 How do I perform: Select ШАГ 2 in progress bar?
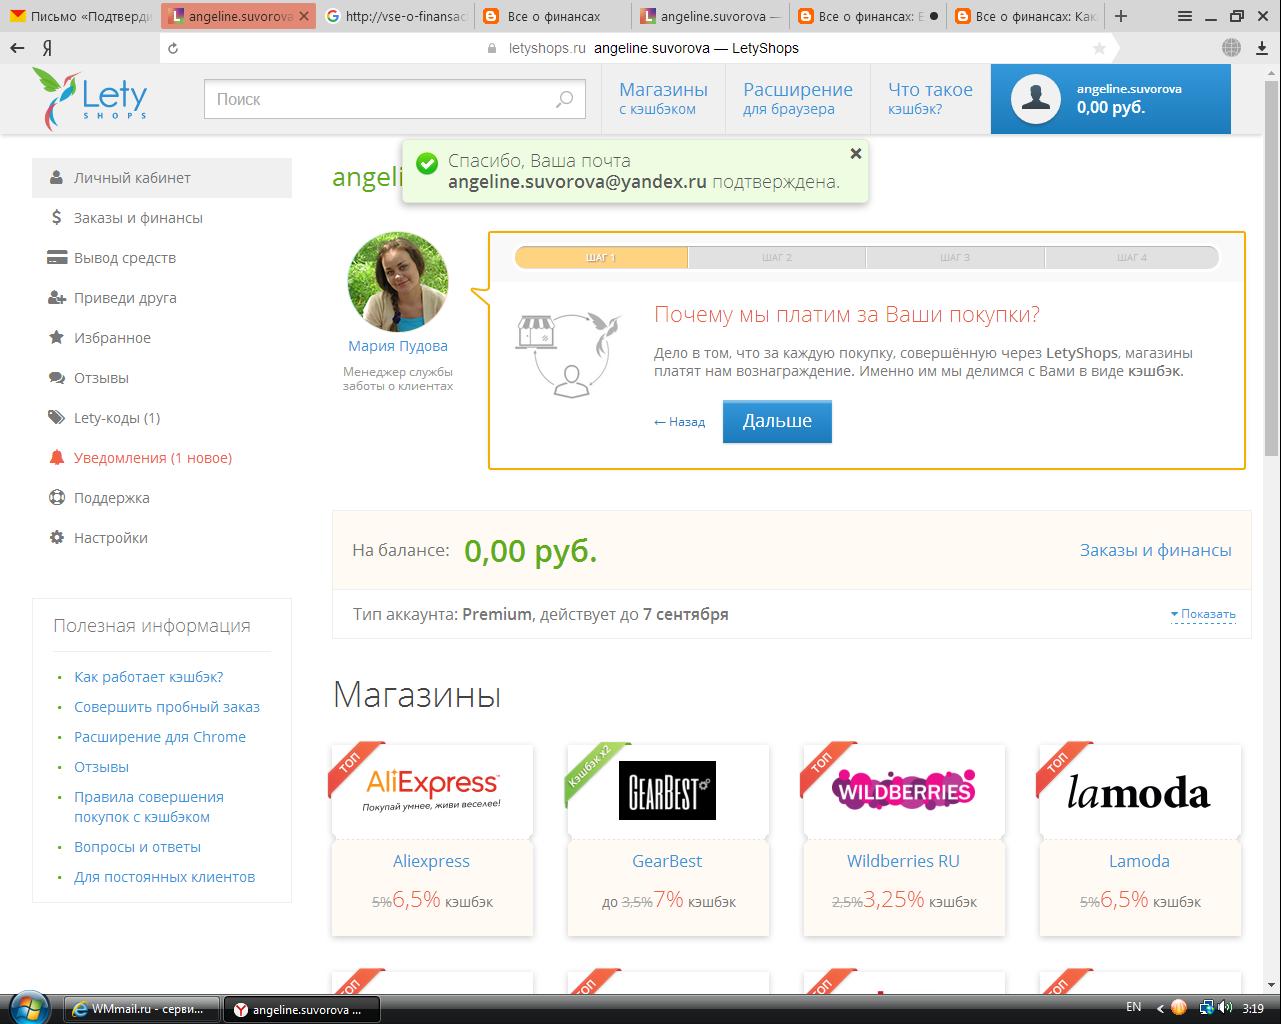[777, 258]
